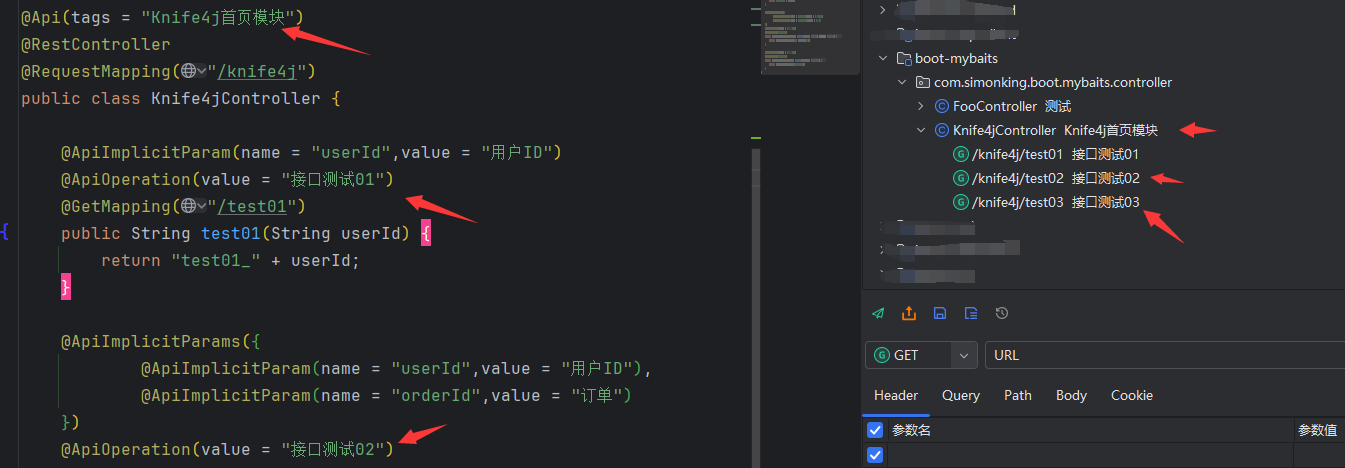Image resolution: width=1345 pixels, height=468 pixels.
Task: Switch to the Path tab
Action: tap(1018, 395)
